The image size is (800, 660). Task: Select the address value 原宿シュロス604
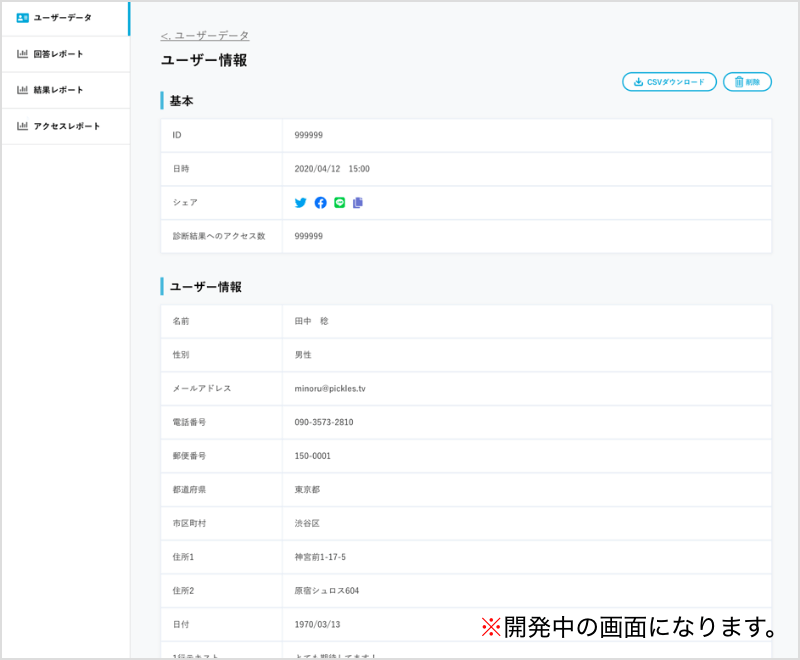(x=327, y=591)
